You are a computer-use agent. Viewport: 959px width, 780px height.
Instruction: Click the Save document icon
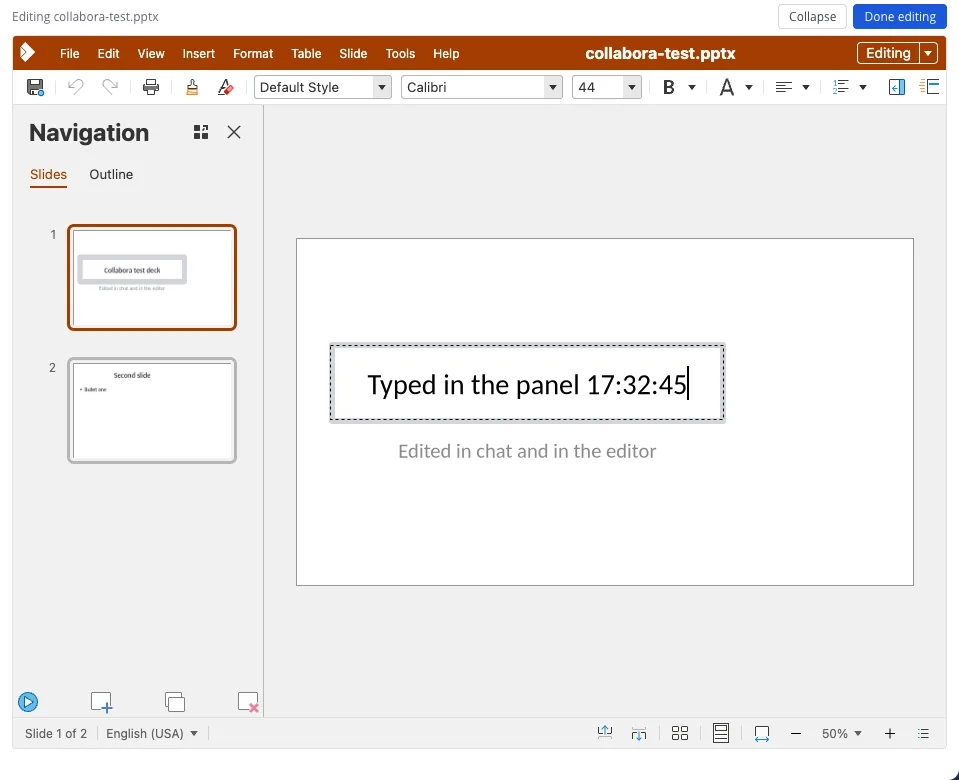[x=35, y=87]
